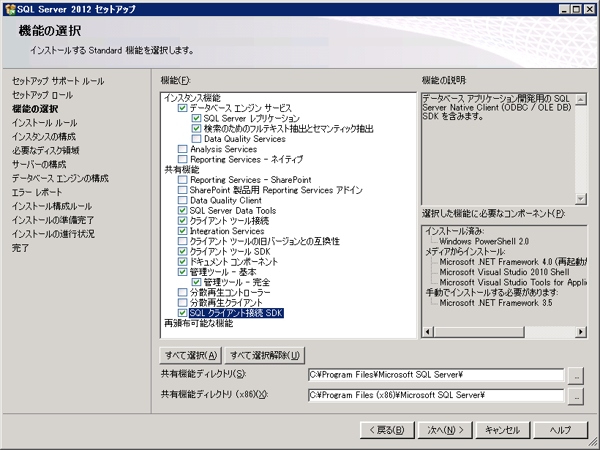600x450 pixels.
Task: Click description box scroll down arrow
Action: [581, 198]
